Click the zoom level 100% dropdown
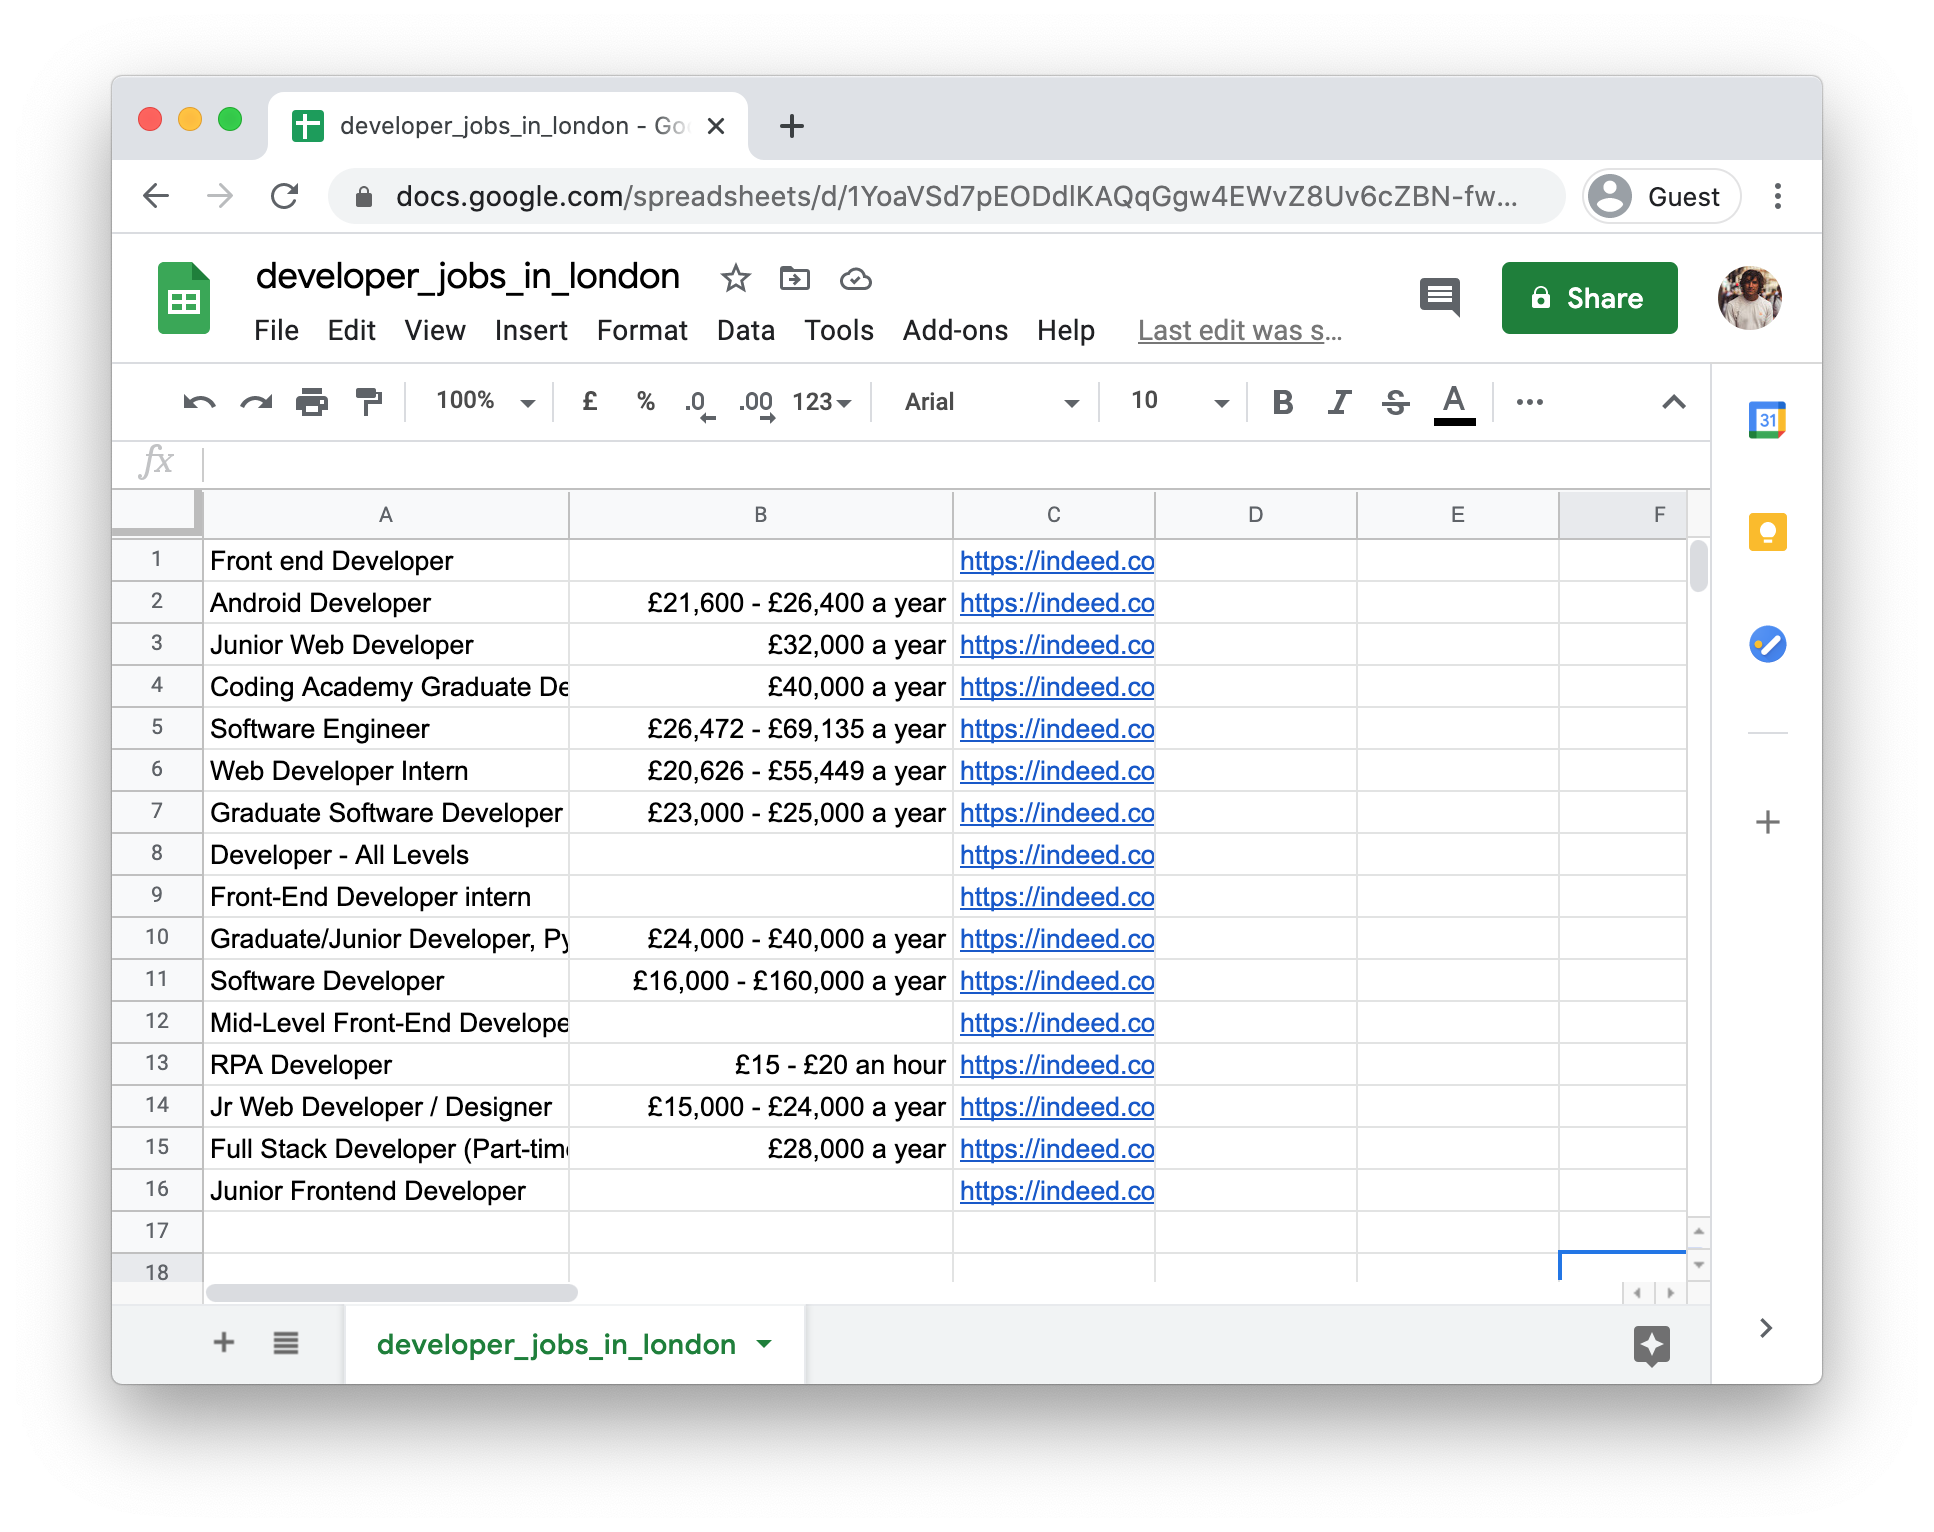The height and width of the screenshot is (1532, 1934). 480,403
